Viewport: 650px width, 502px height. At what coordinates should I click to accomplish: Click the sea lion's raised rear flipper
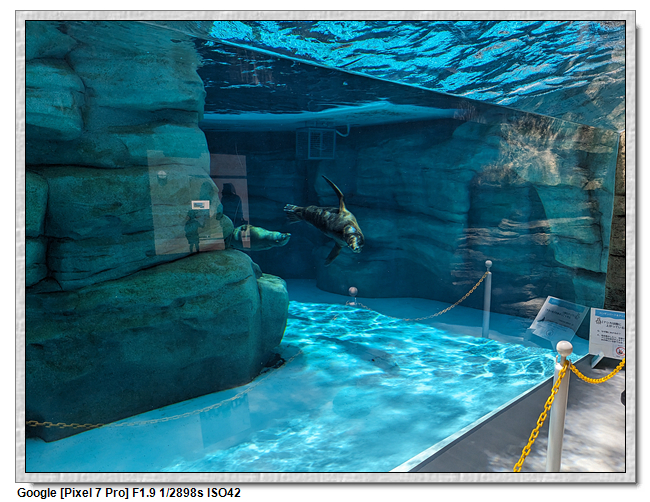pyautogui.click(x=334, y=189)
